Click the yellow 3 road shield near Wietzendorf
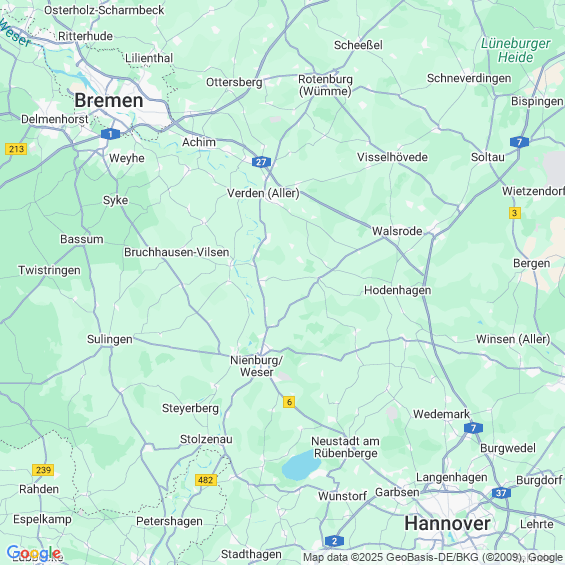Screen dimensions: 565x565 [x=515, y=213]
